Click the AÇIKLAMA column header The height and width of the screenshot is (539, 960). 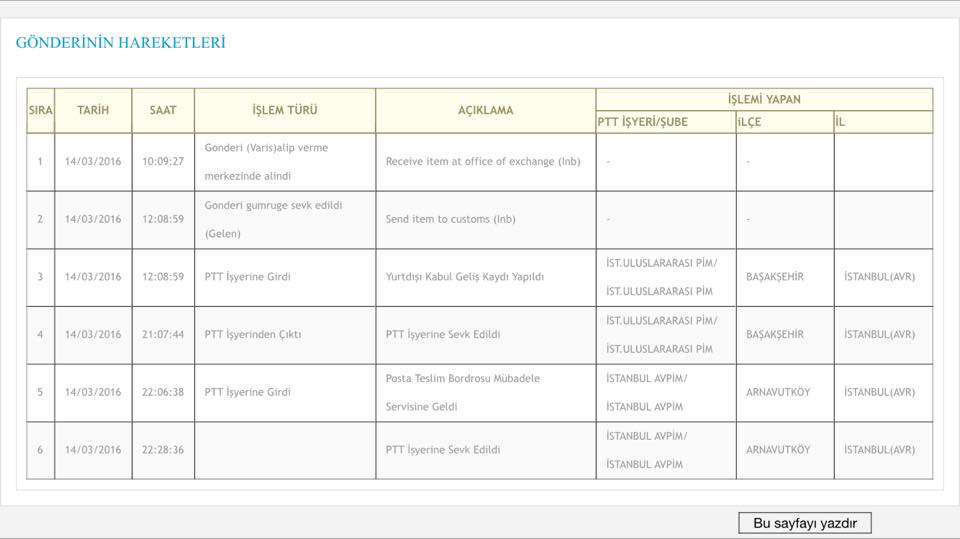(486, 110)
